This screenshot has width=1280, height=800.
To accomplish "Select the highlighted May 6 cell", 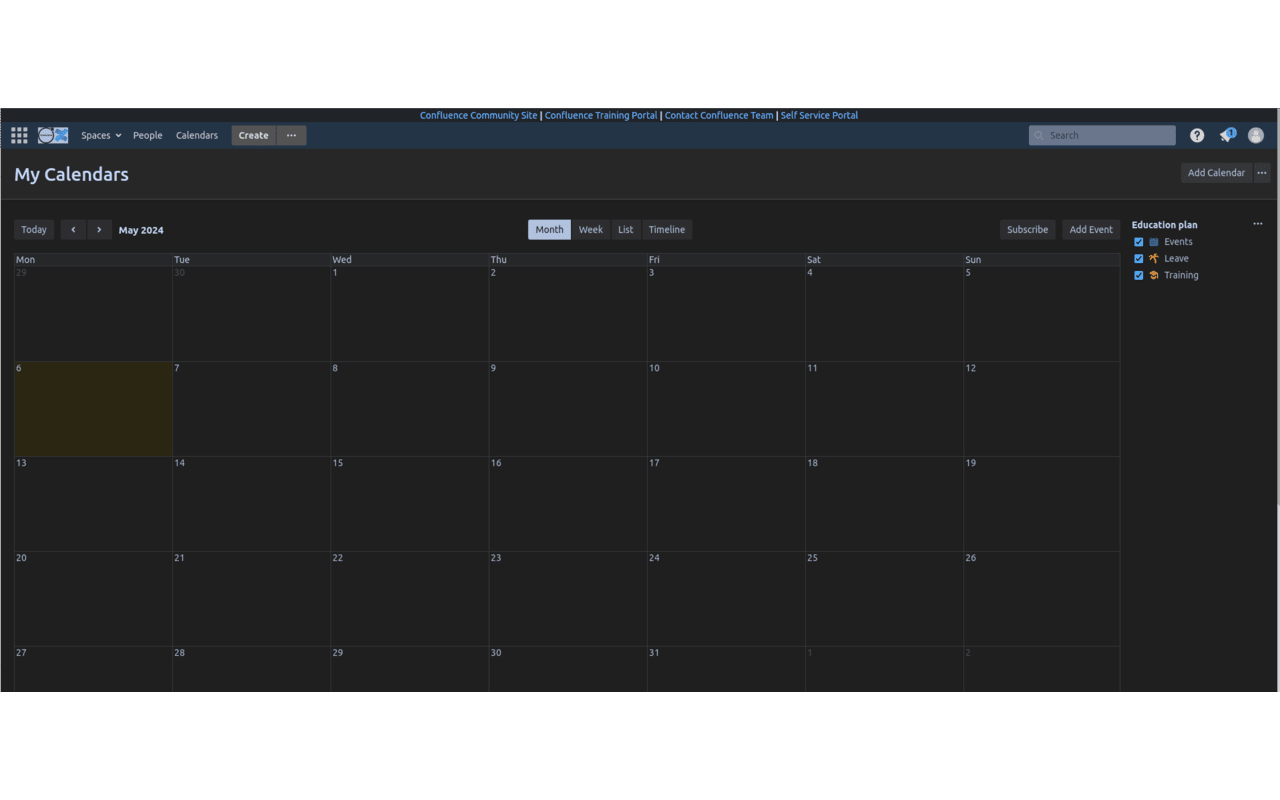I will (93, 409).
